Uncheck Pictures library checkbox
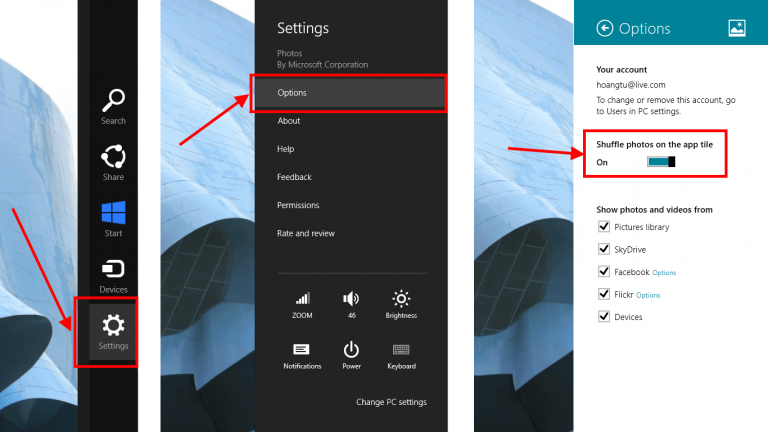This screenshot has width=768, height=432. click(x=603, y=226)
